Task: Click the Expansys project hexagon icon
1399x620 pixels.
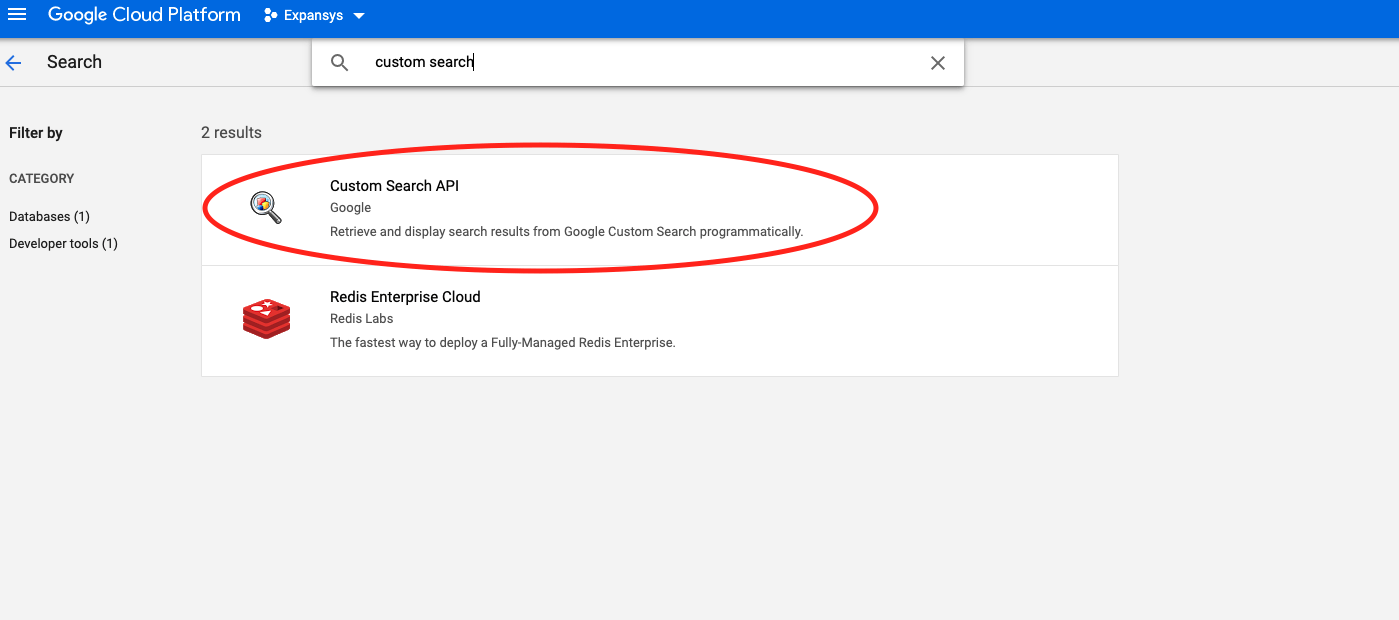Action: pyautogui.click(x=270, y=16)
